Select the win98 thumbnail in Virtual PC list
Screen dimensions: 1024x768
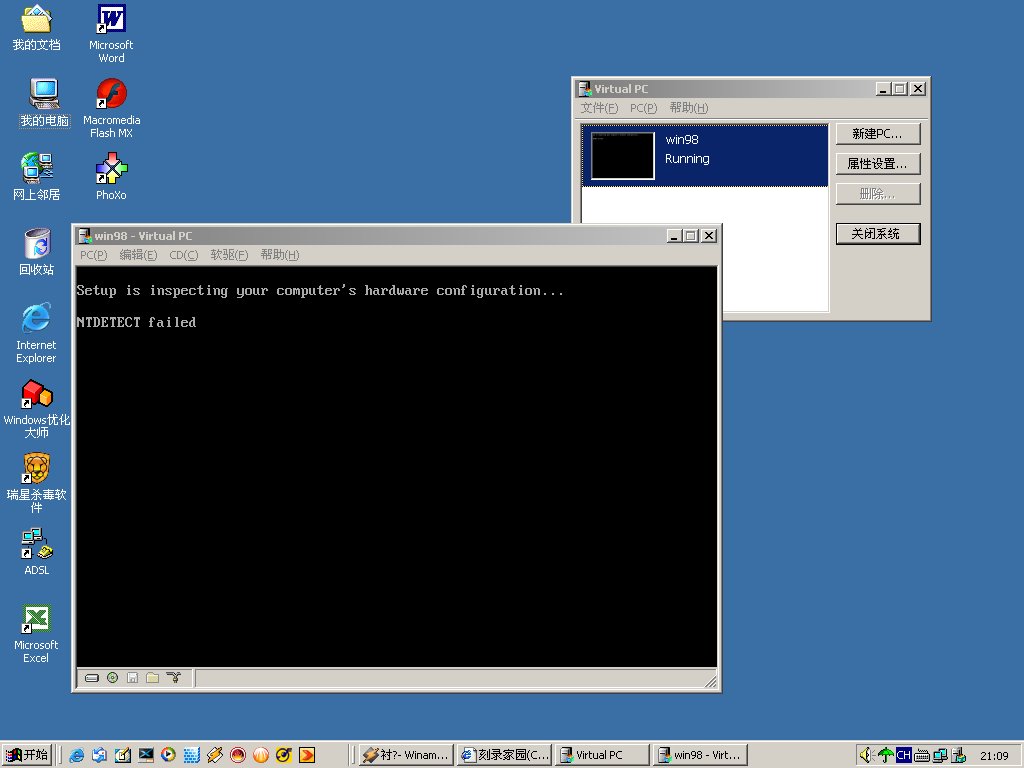point(622,155)
